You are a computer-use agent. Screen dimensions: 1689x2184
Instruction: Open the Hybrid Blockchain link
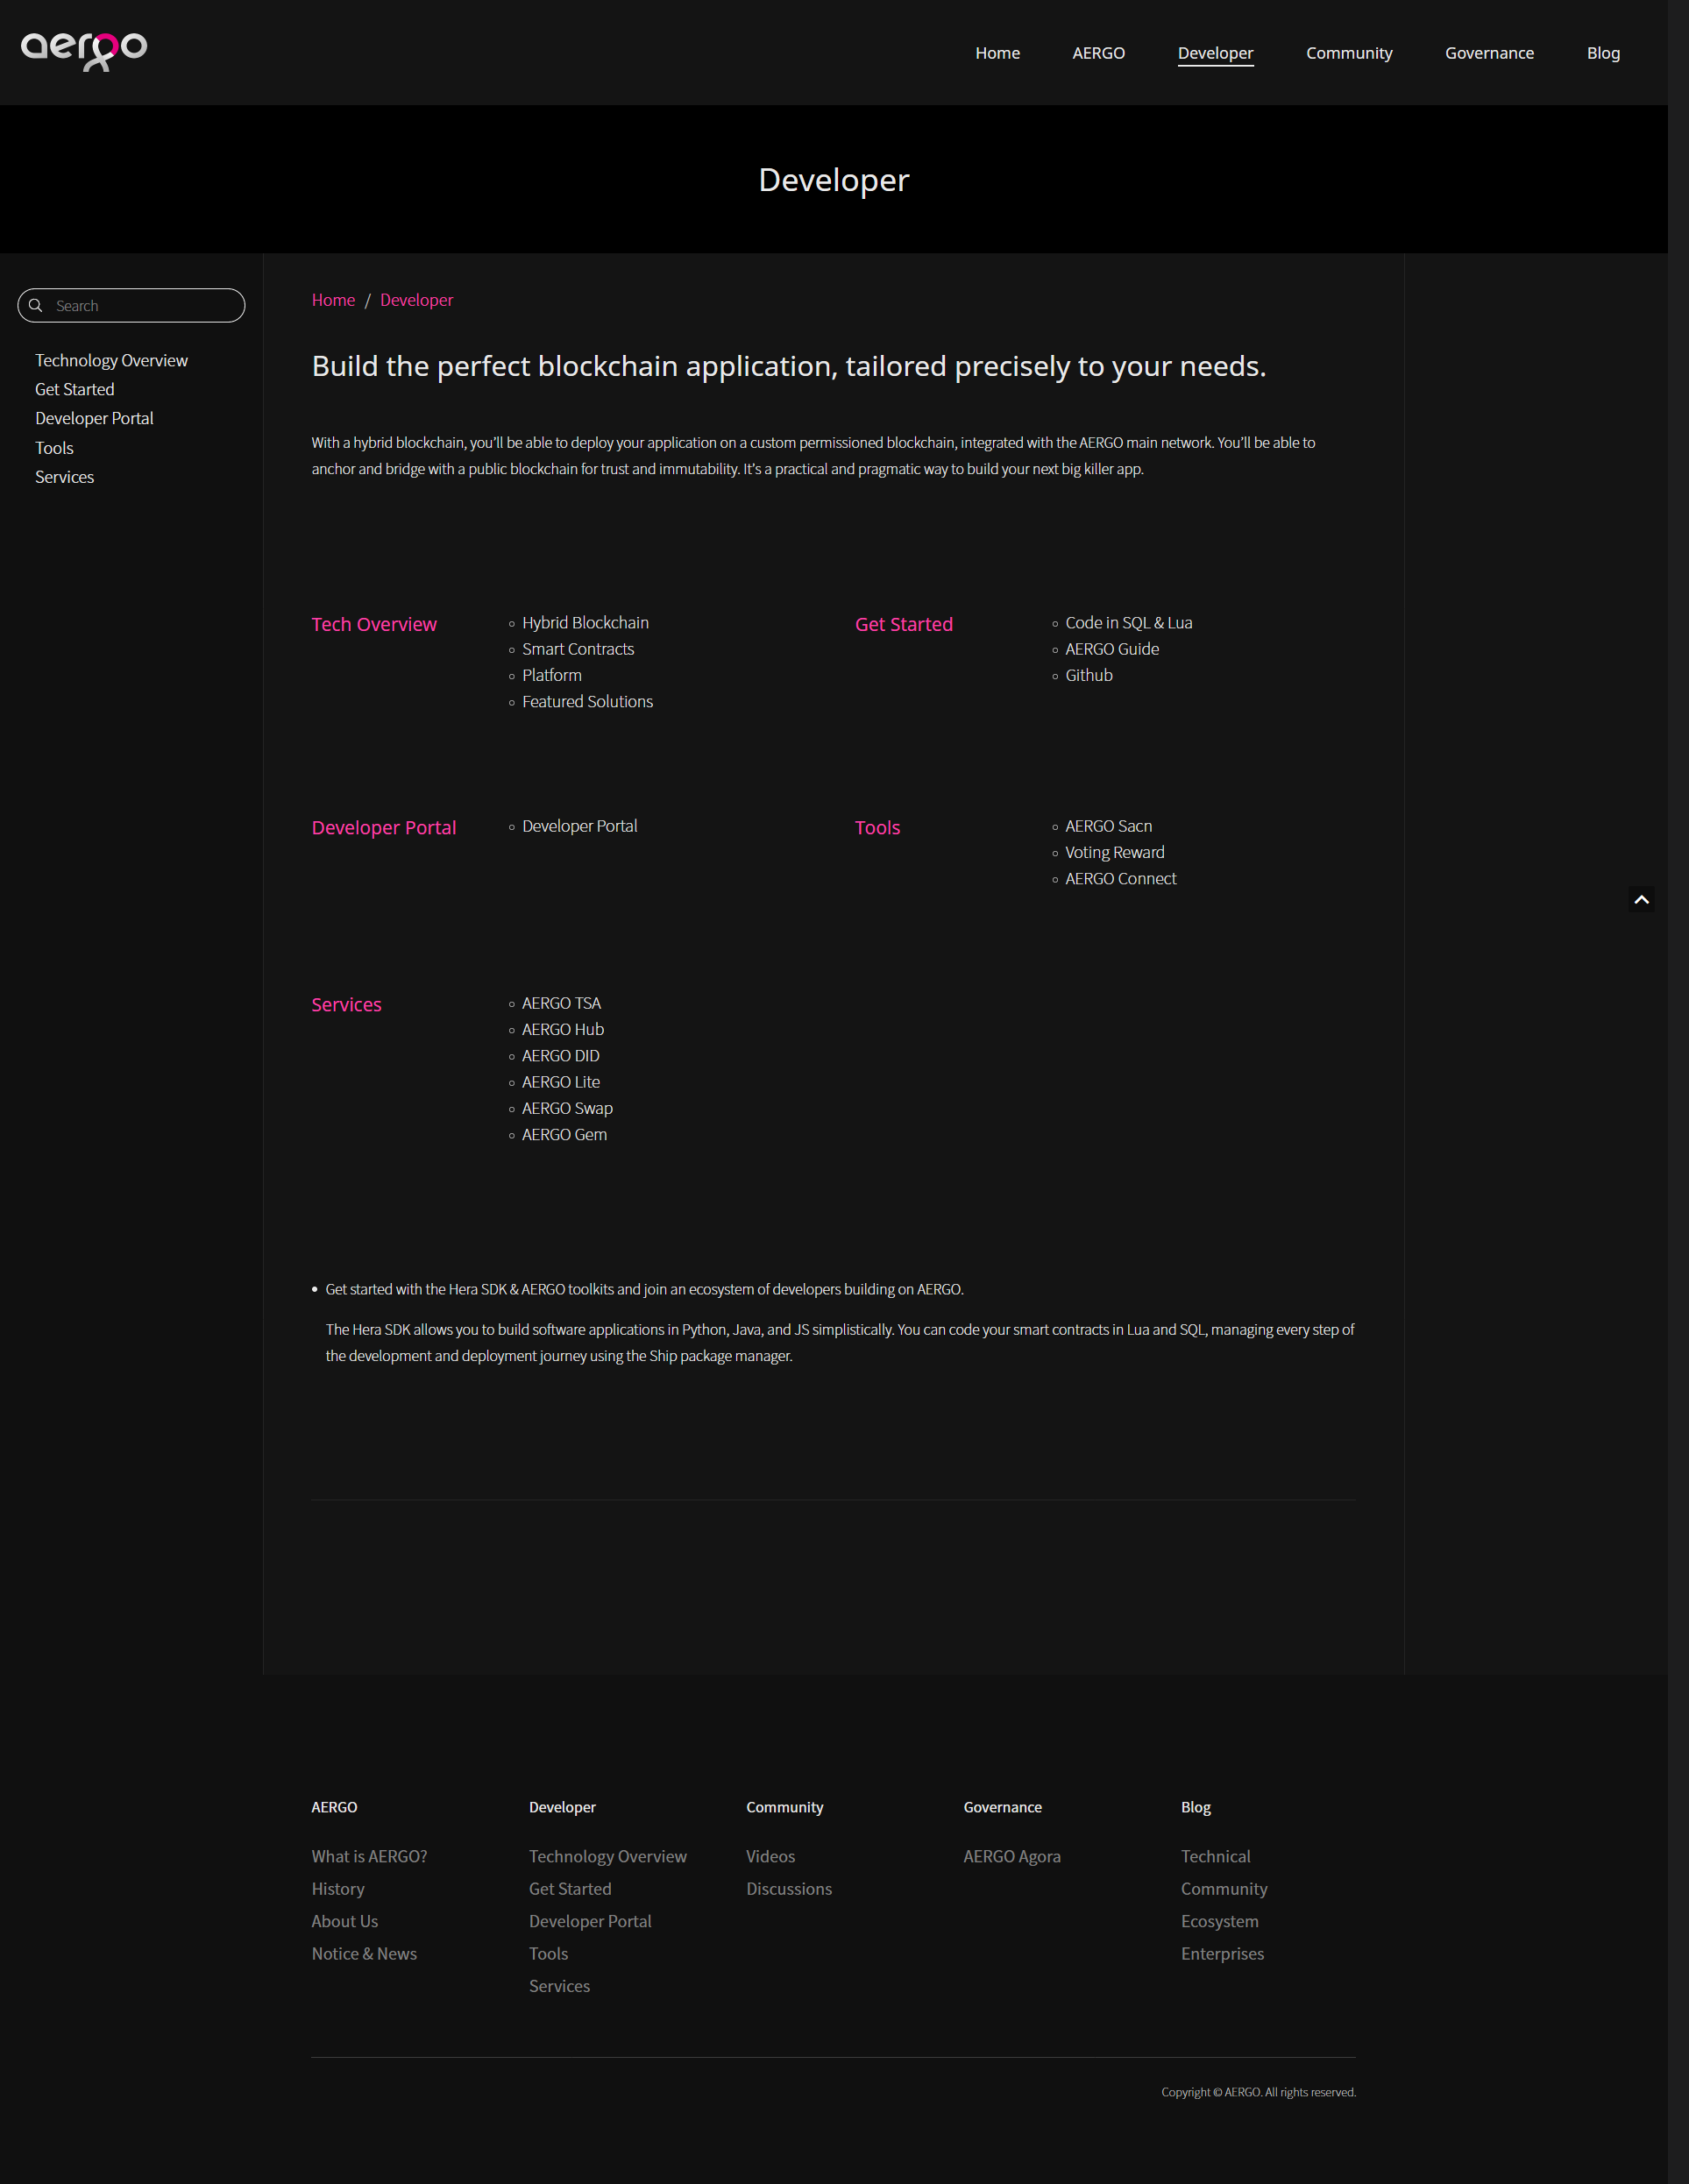pos(585,622)
